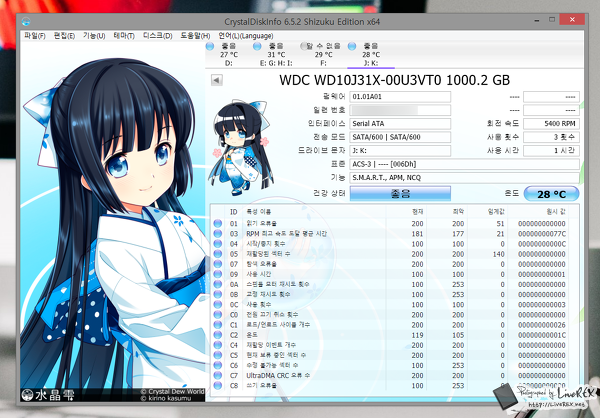Click the 특성 이름 column header

click(x=259, y=212)
